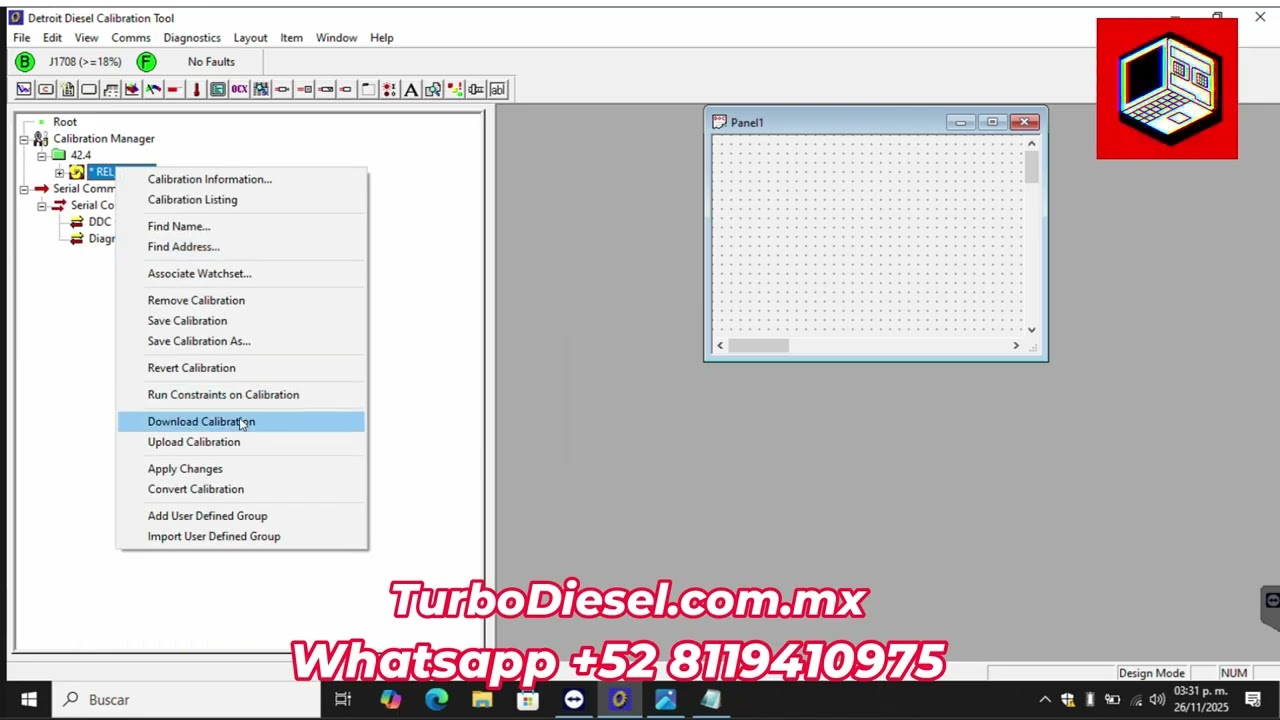The width and height of the screenshot is (1280, 720).
Task: Open the Item menu
Action: coord(291,38)
